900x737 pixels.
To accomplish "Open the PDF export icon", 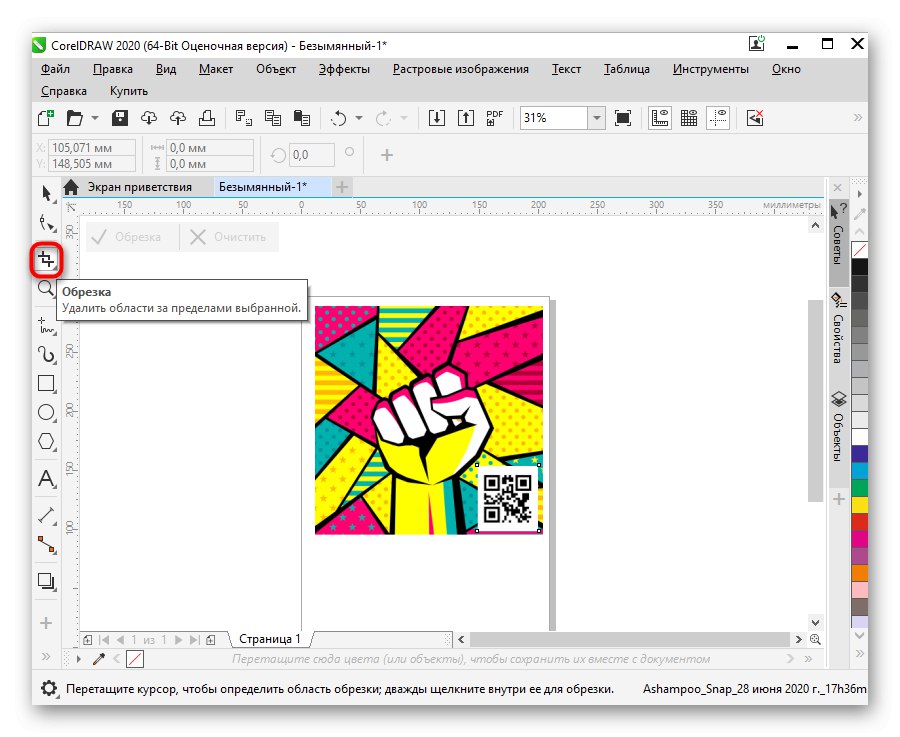I will [493, 117].
